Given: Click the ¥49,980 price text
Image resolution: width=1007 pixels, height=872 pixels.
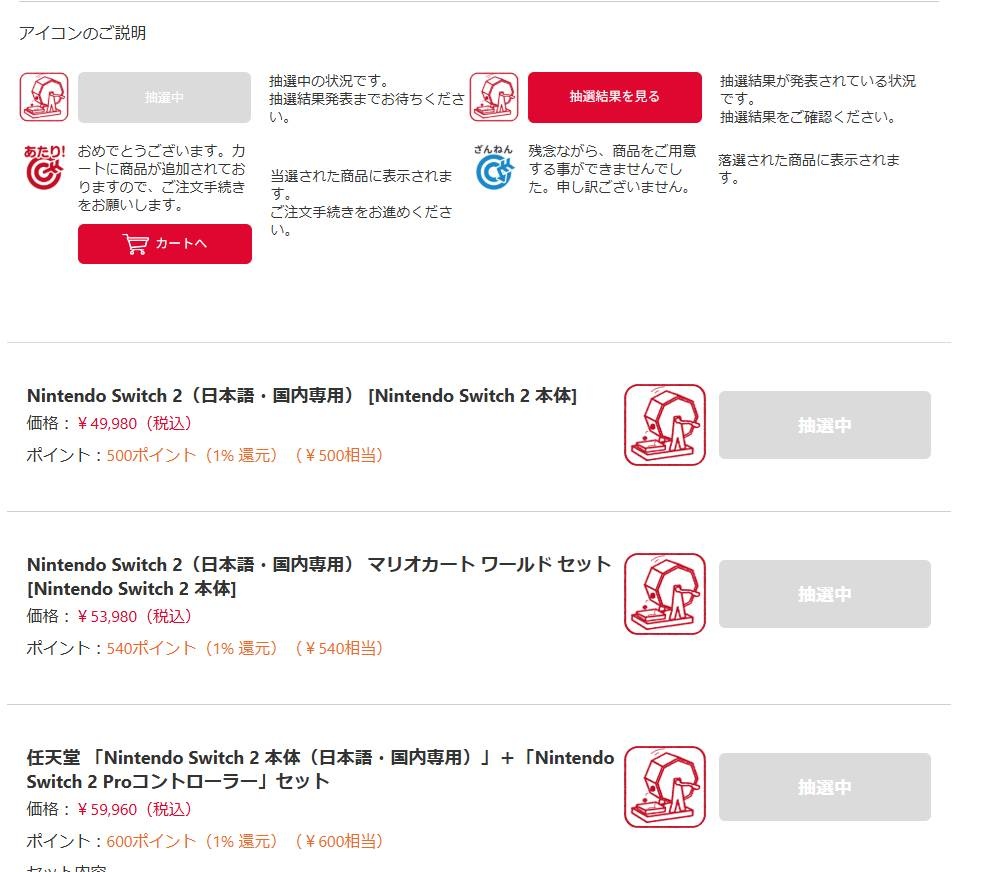Looking at the screenshot, I should pyautogui.click(x=134, y=423).
